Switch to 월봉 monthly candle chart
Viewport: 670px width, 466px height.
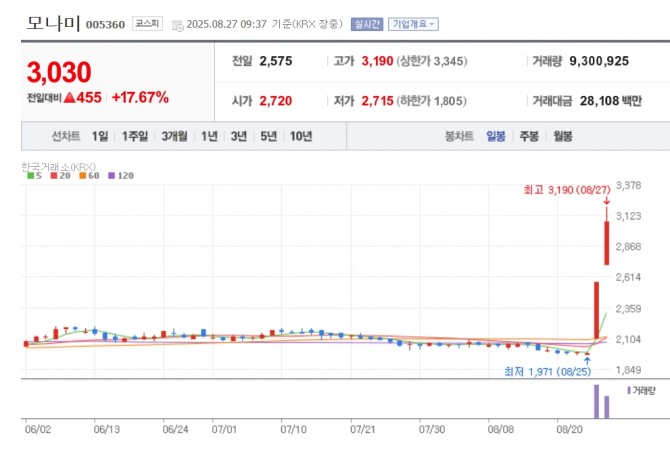pyautogui.click(x=563, y=136)
